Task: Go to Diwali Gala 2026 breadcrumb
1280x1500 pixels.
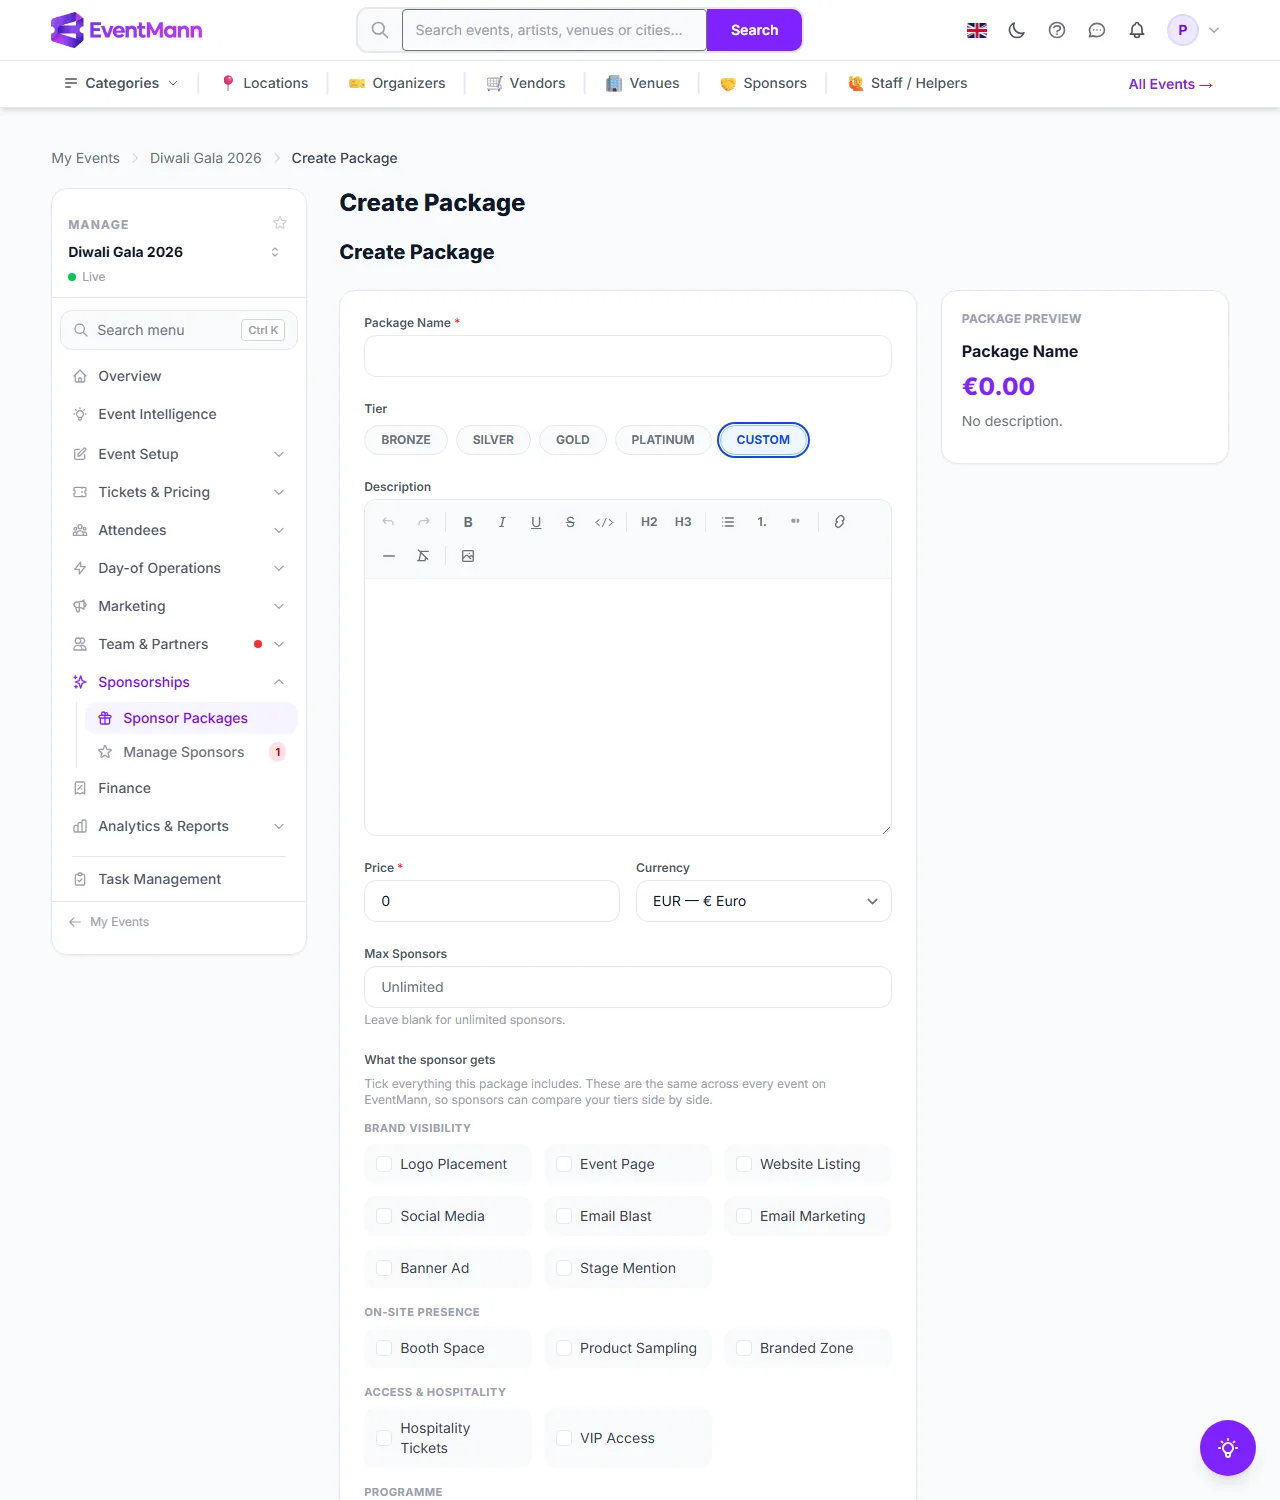Action: [206, 158]
